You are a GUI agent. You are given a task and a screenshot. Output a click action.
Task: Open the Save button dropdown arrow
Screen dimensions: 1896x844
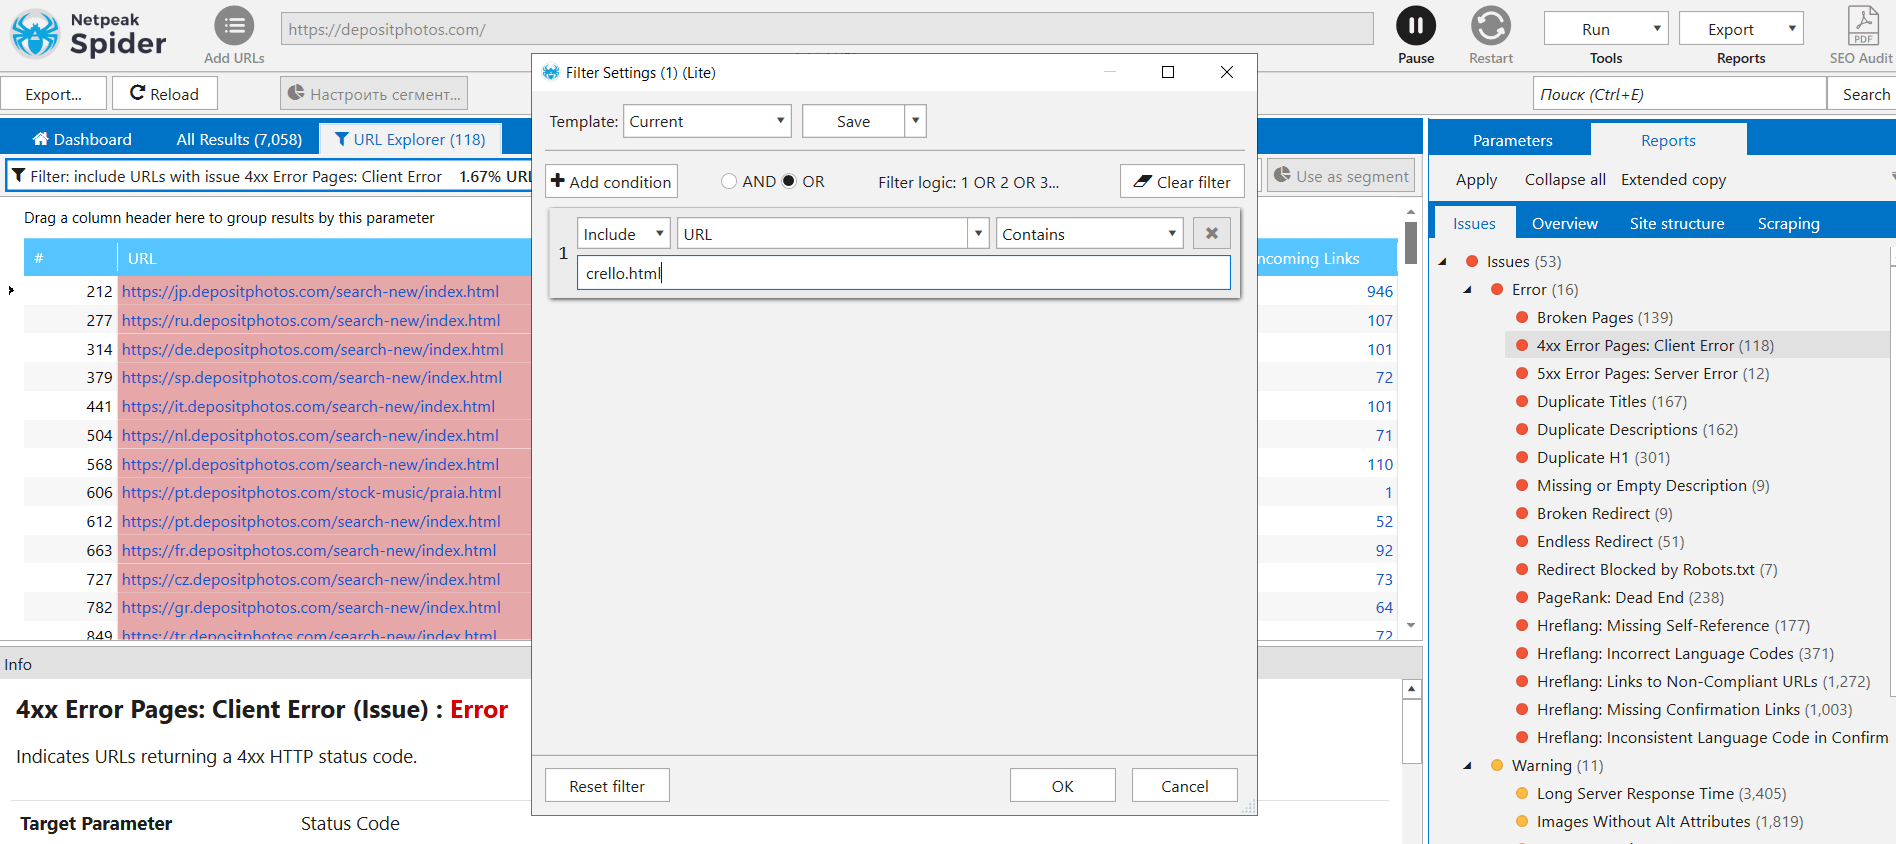point(915,121)
